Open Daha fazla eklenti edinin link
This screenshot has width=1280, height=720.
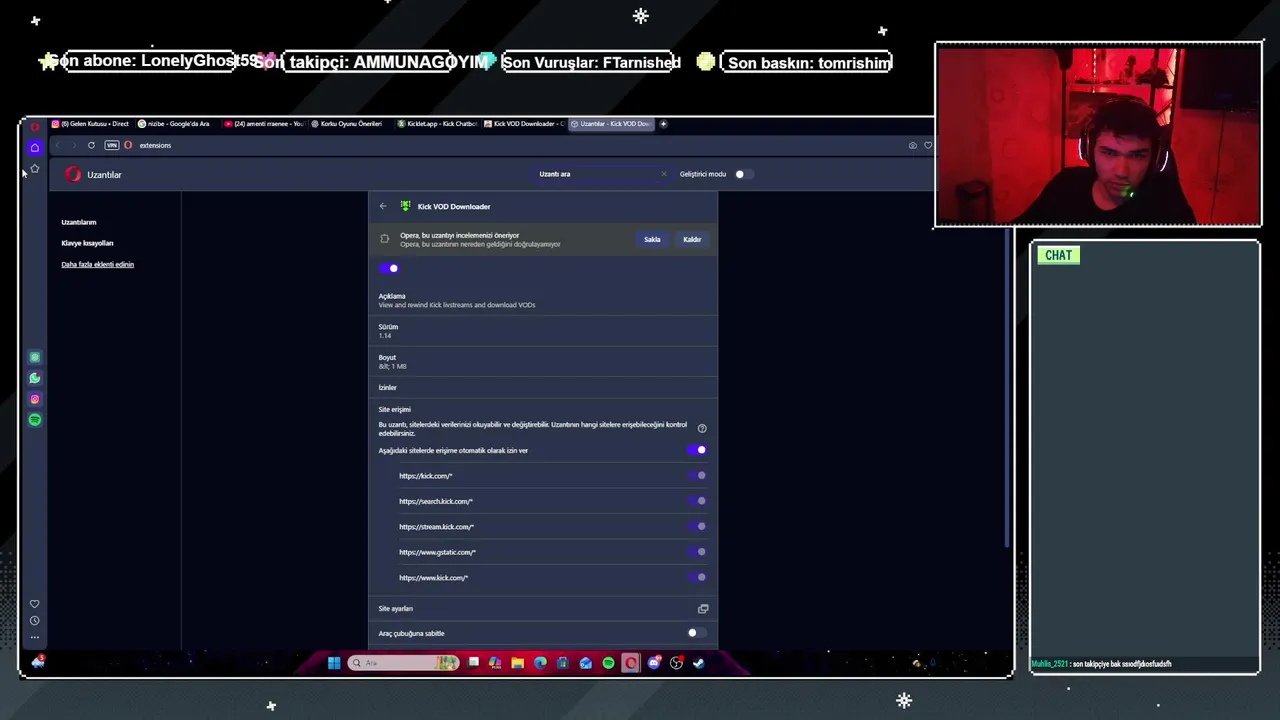[x=97, y=264]
